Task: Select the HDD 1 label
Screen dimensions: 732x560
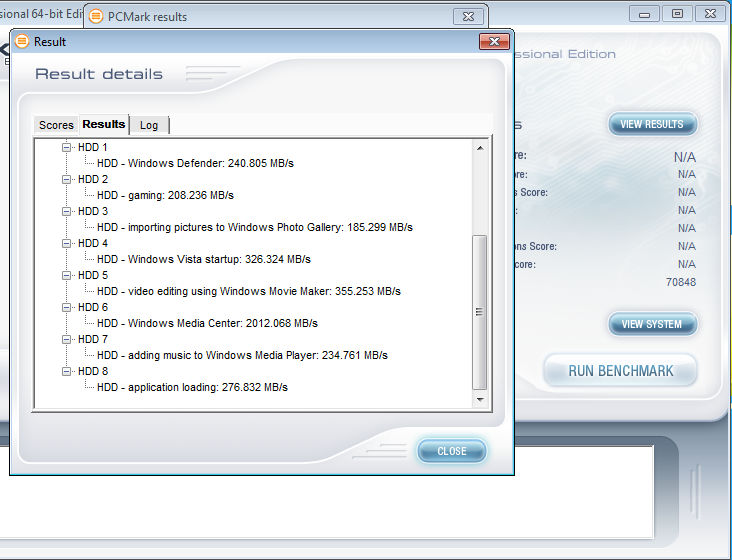Action: point(92,147)
